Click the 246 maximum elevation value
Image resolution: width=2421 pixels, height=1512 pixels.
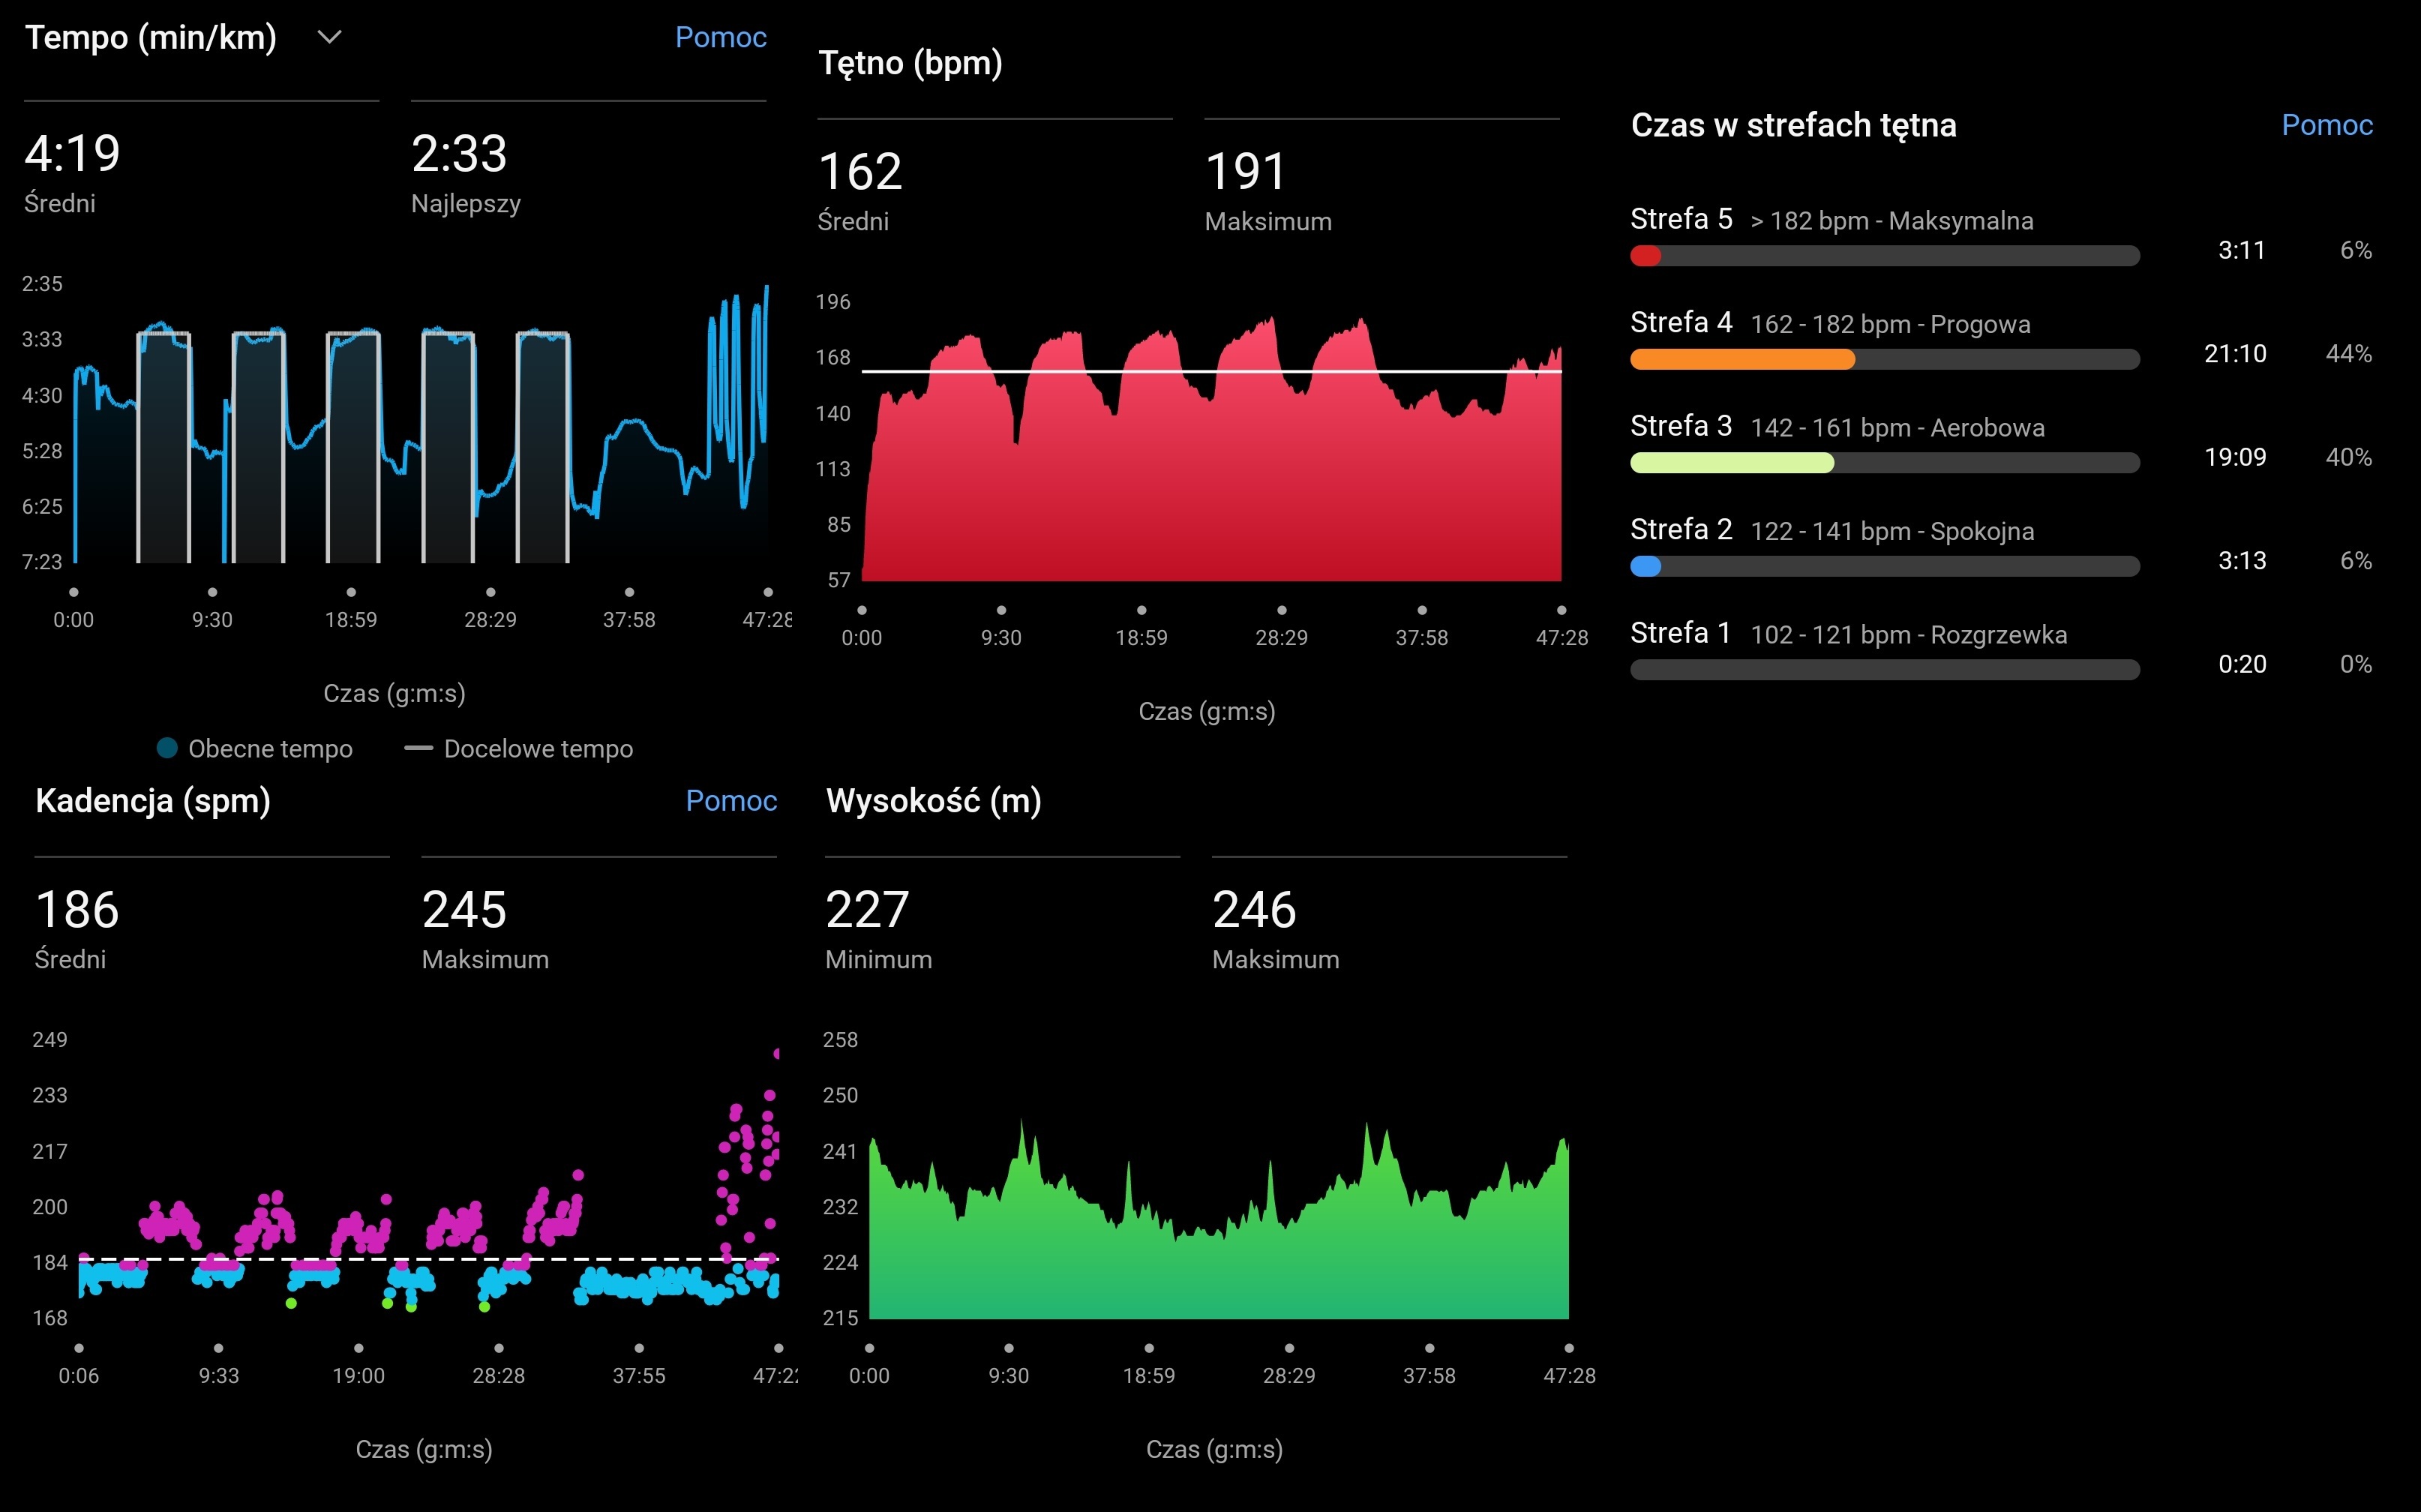tap(1254, 910)
